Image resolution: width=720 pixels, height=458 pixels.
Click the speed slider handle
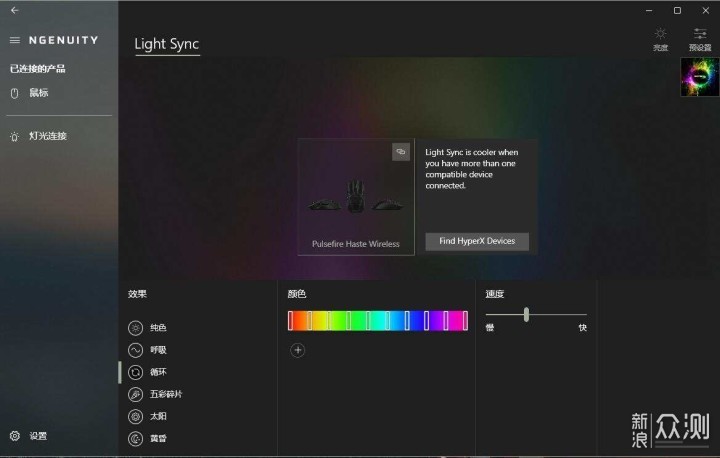526,315
